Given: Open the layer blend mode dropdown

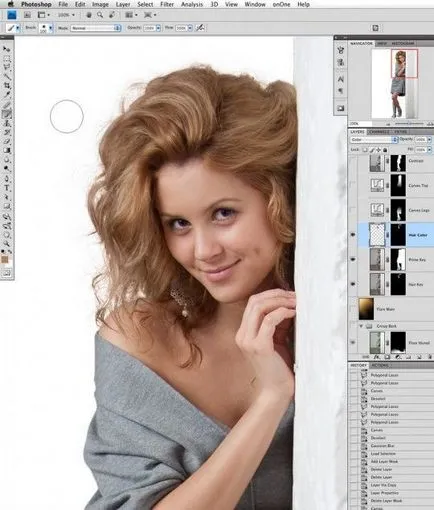Looking at the screenshot, I should click(374, 140).
